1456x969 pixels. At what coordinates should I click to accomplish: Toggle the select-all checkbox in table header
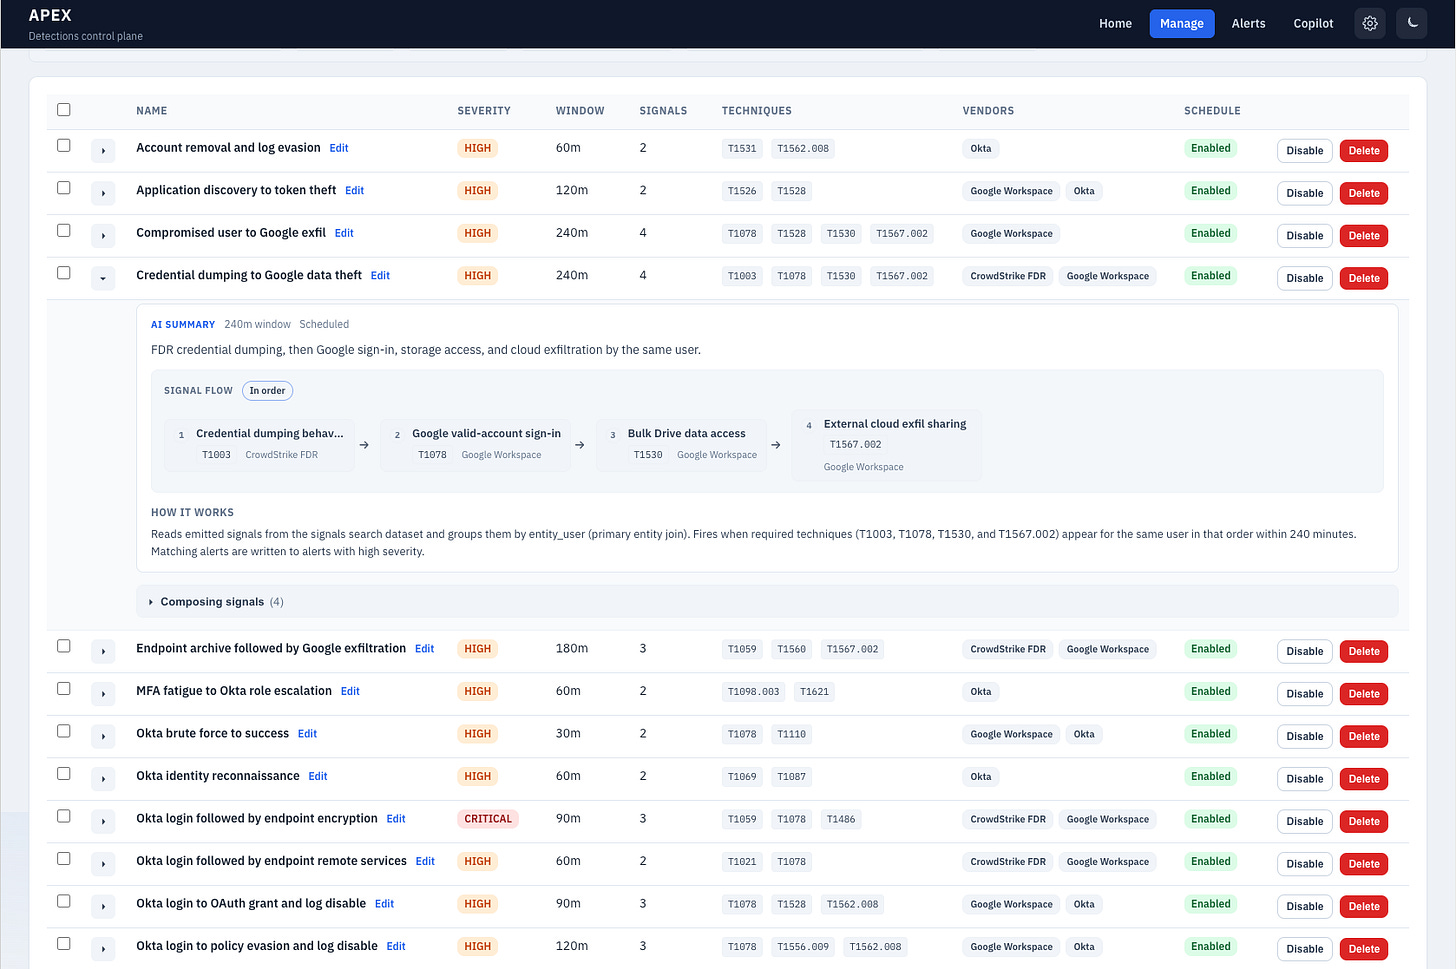[64, 110]
